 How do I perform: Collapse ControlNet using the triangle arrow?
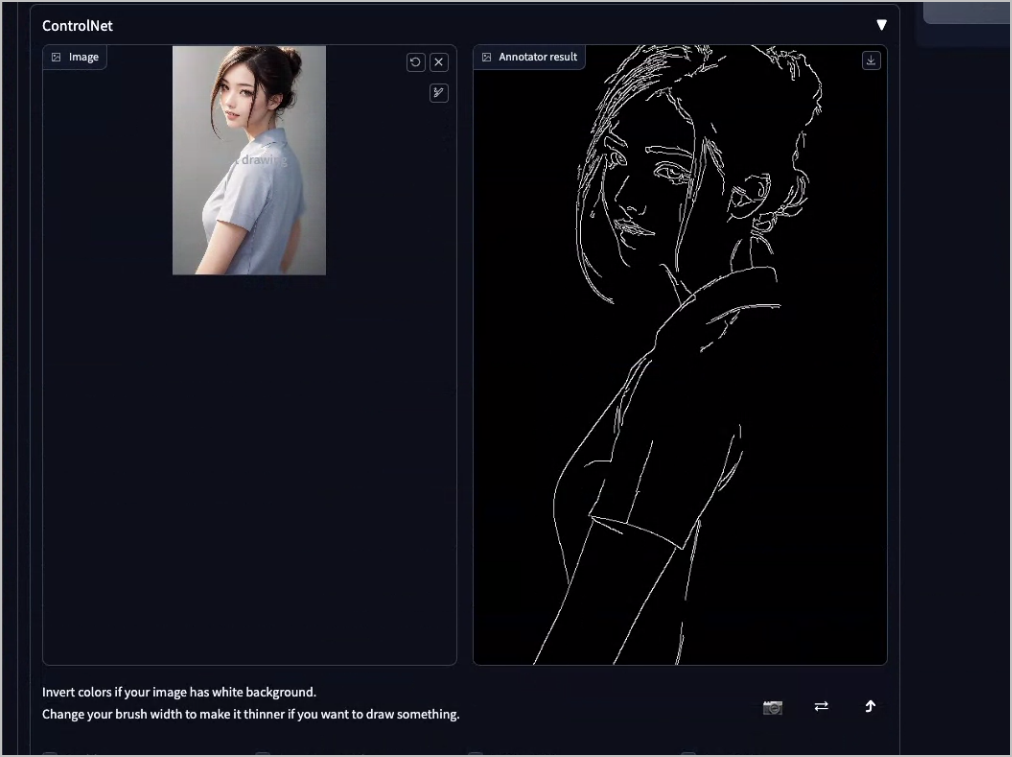(x=881, y=23)
